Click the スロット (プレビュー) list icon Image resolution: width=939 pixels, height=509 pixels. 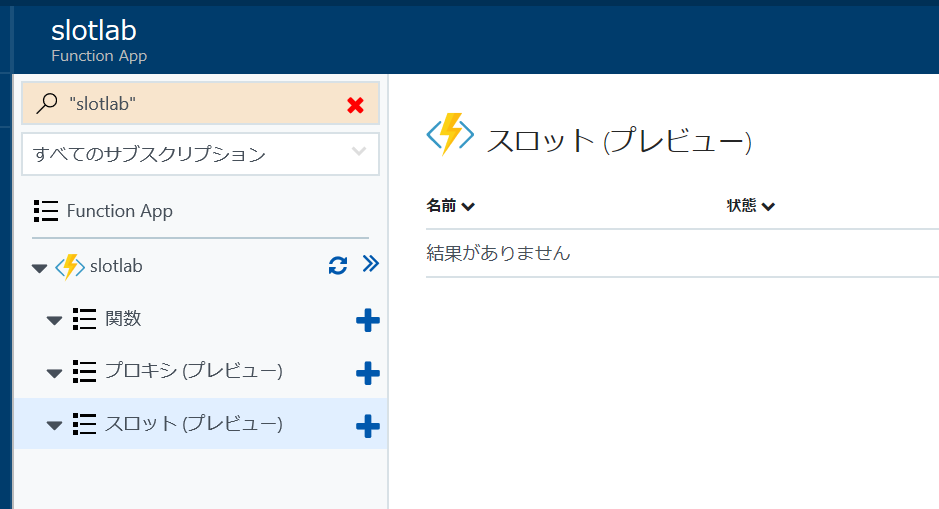click(84, 424)
